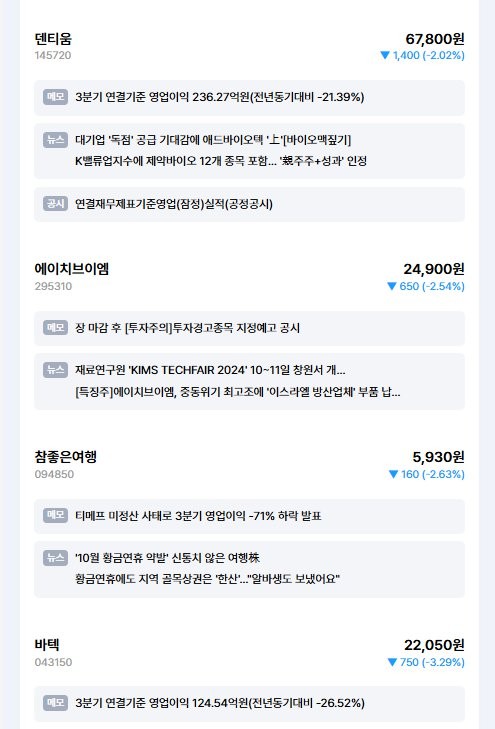
Task: Open the 이스라엘 방산업체 특징주 headline
Action: (x=238, y=392)
